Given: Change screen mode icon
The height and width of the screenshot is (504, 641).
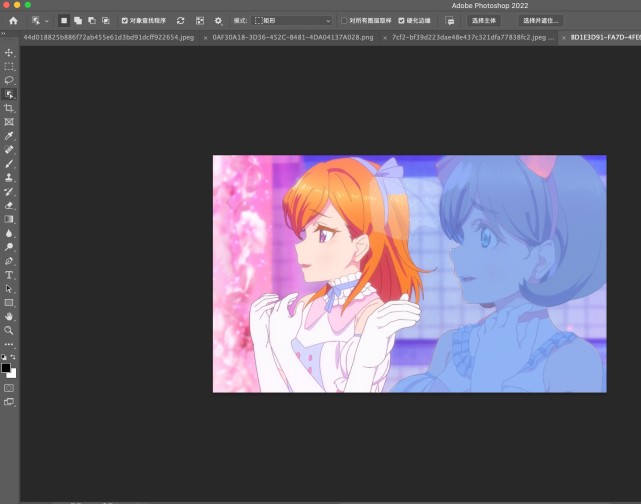Looking at the screenshot, I should pos(9,402).
